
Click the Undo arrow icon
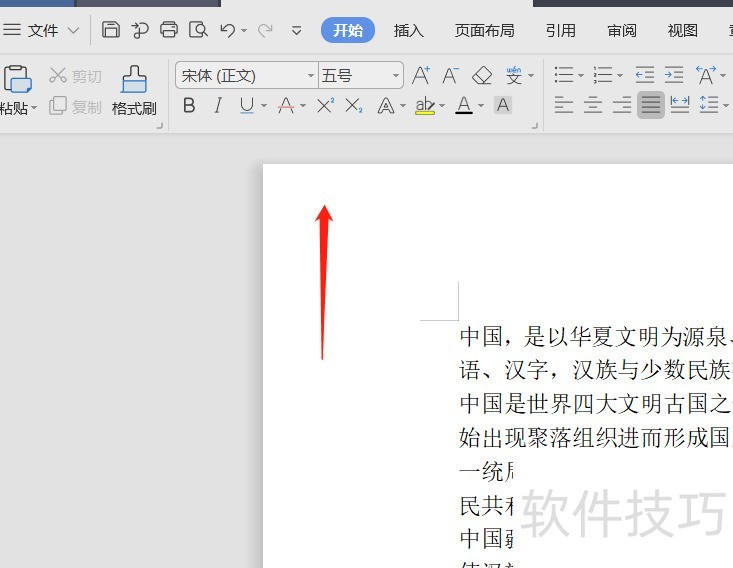228,30
